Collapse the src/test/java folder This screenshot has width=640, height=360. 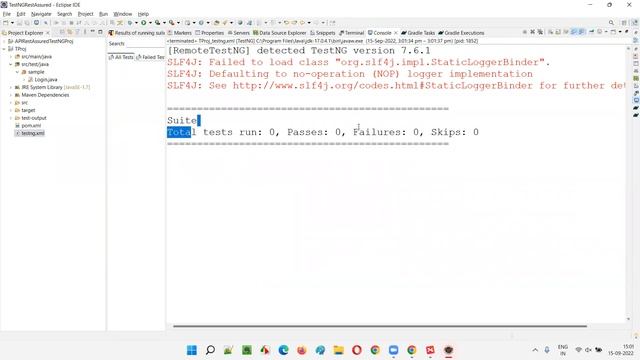coord(11,64)
